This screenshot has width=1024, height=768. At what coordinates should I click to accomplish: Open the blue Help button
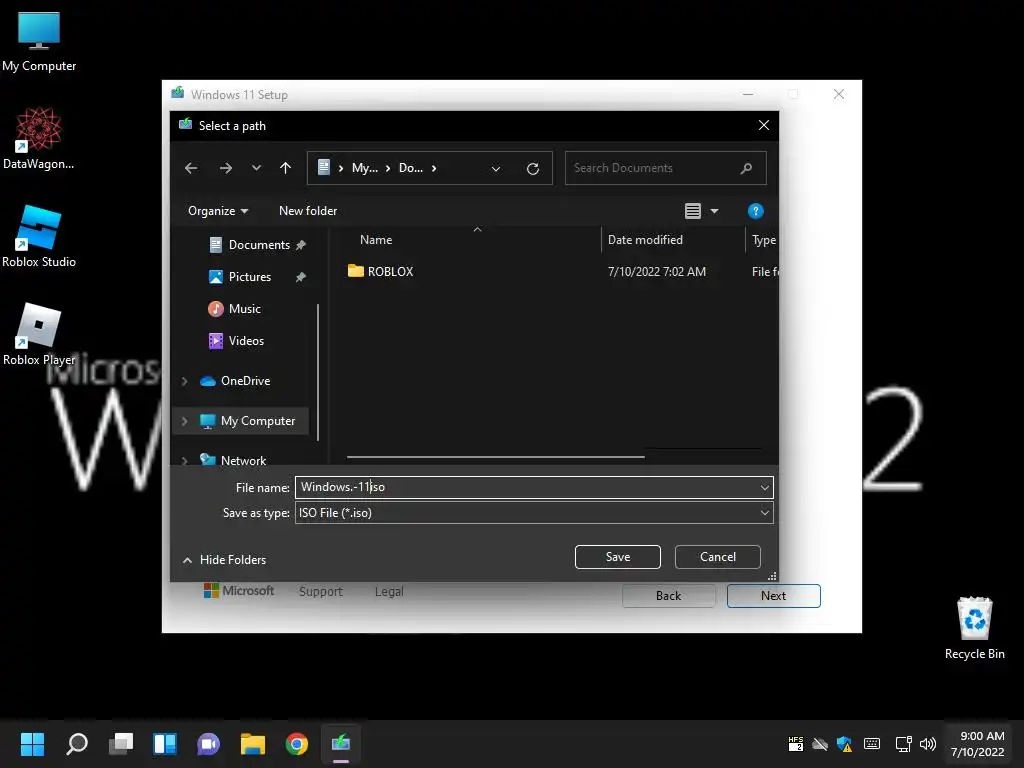coord(756,211)
